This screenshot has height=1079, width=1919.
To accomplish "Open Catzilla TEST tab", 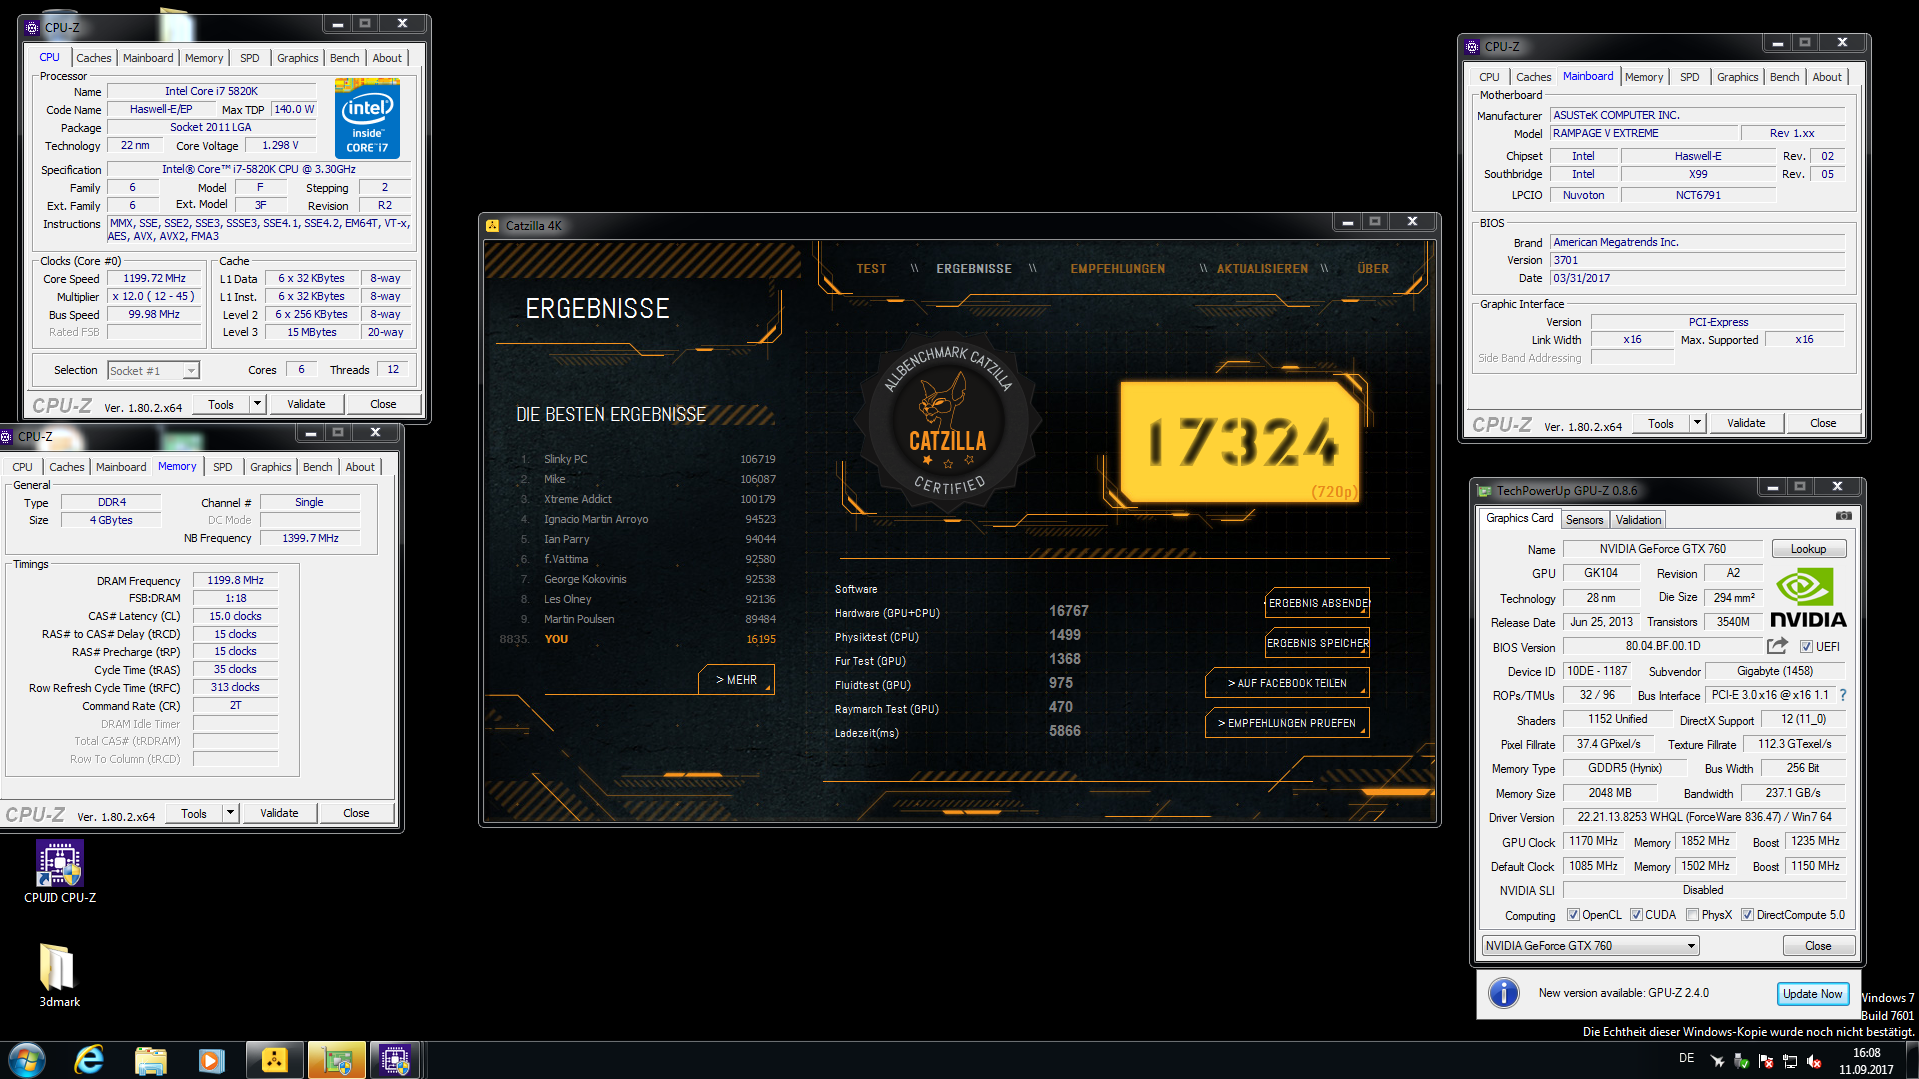I will point(871,269).
